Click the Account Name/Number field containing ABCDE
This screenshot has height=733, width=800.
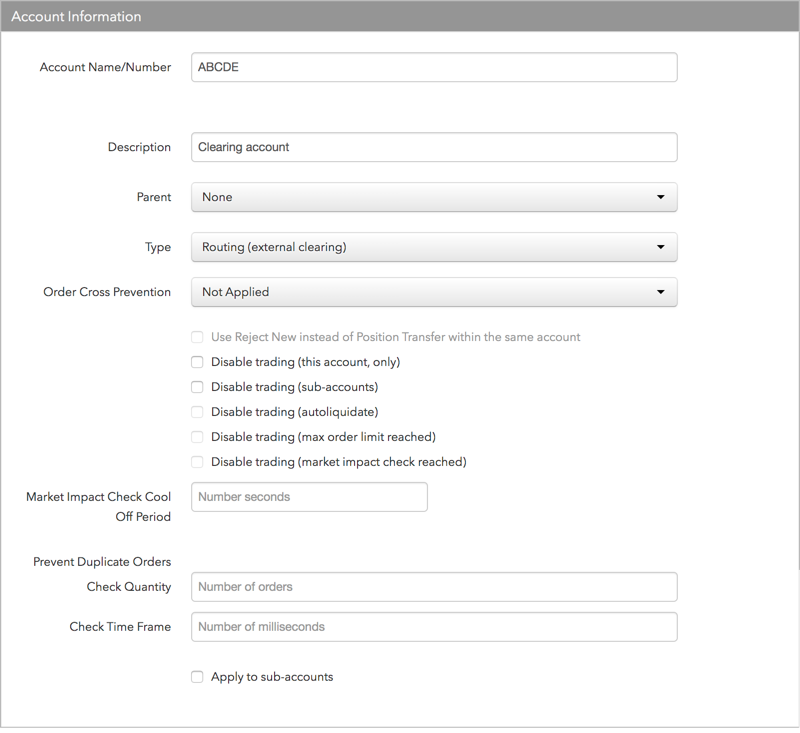[x=434, y=67]
